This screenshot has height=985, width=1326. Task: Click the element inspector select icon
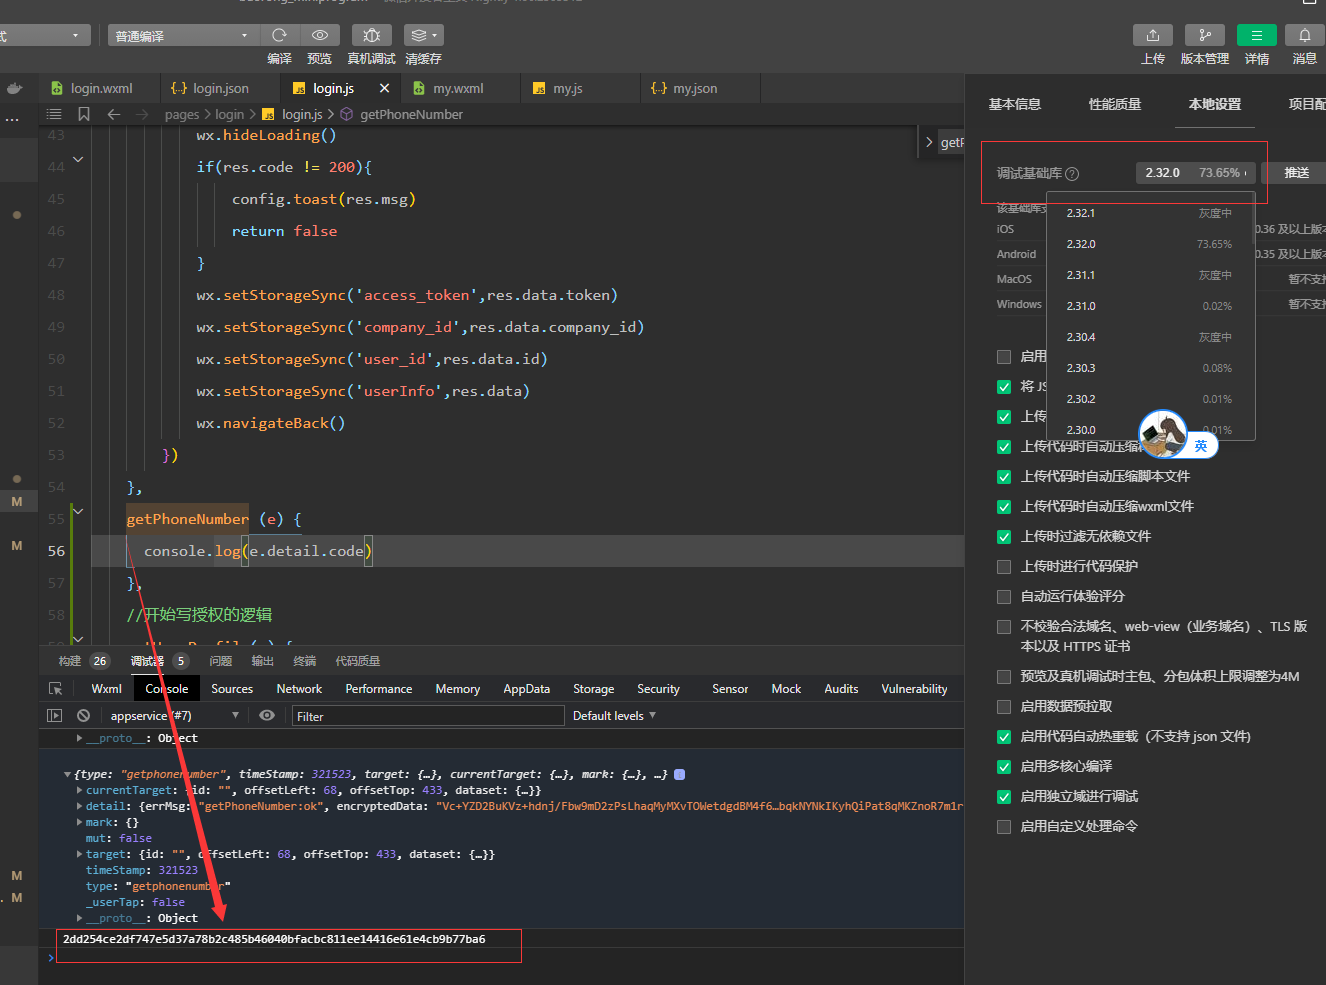56,689
